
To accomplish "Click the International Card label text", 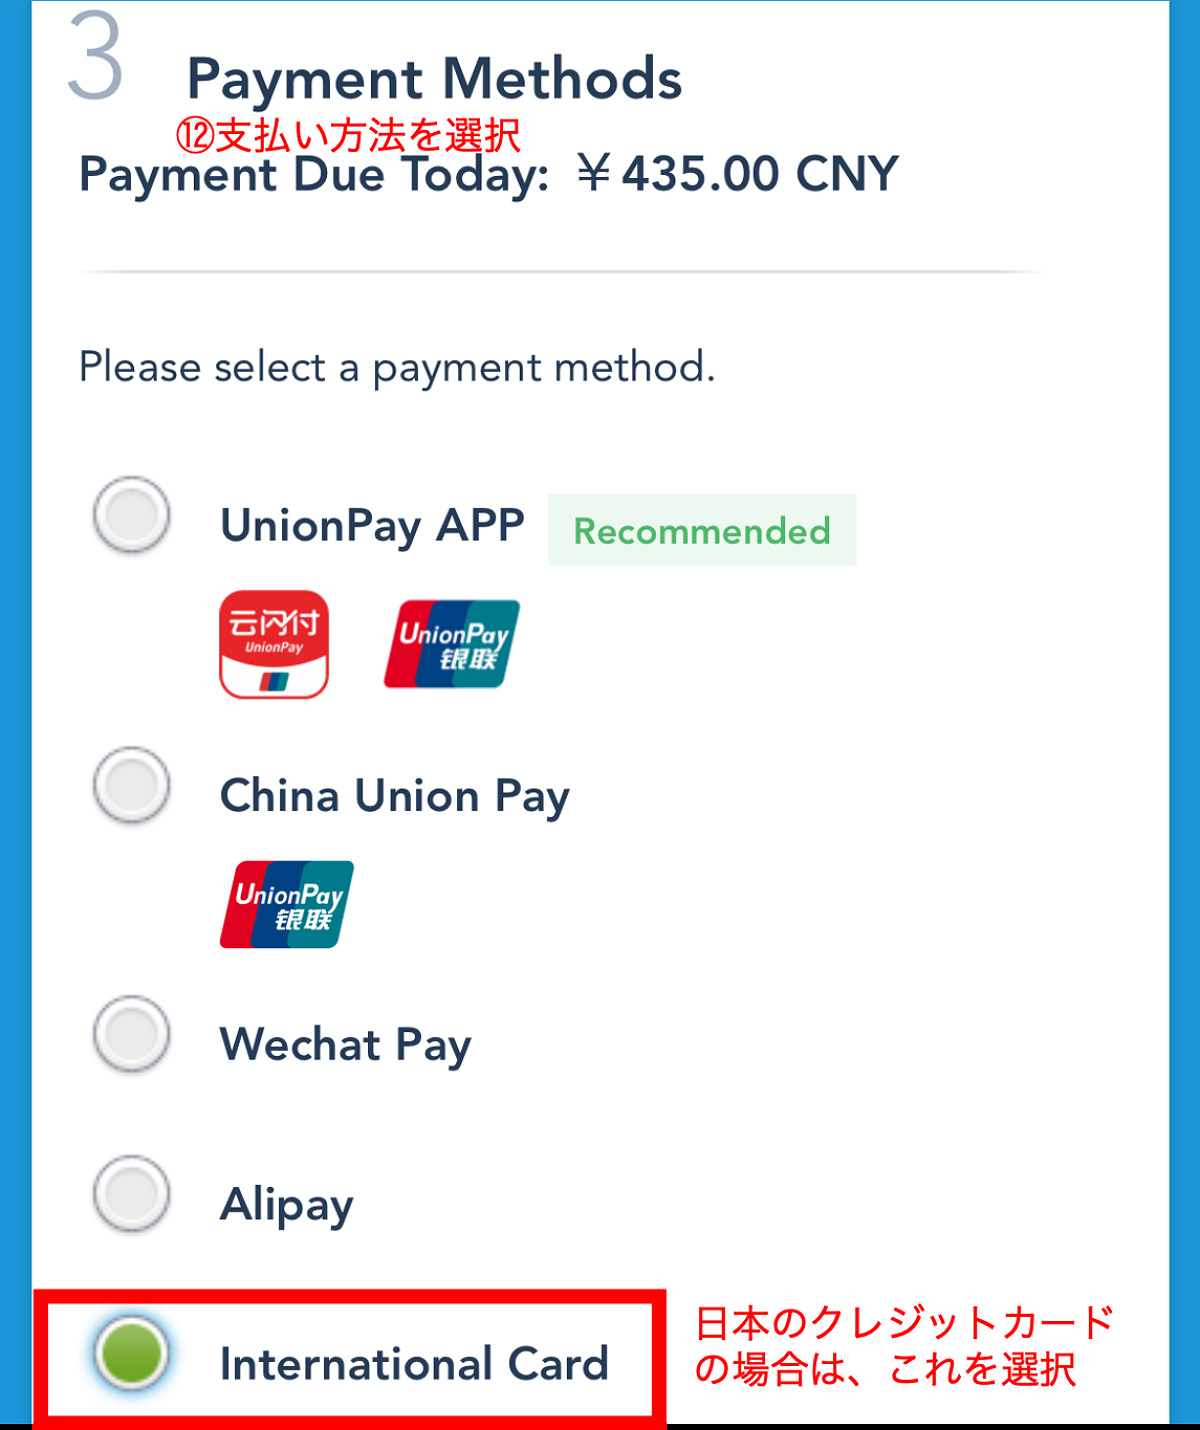I will click(x=414, y=1364).
